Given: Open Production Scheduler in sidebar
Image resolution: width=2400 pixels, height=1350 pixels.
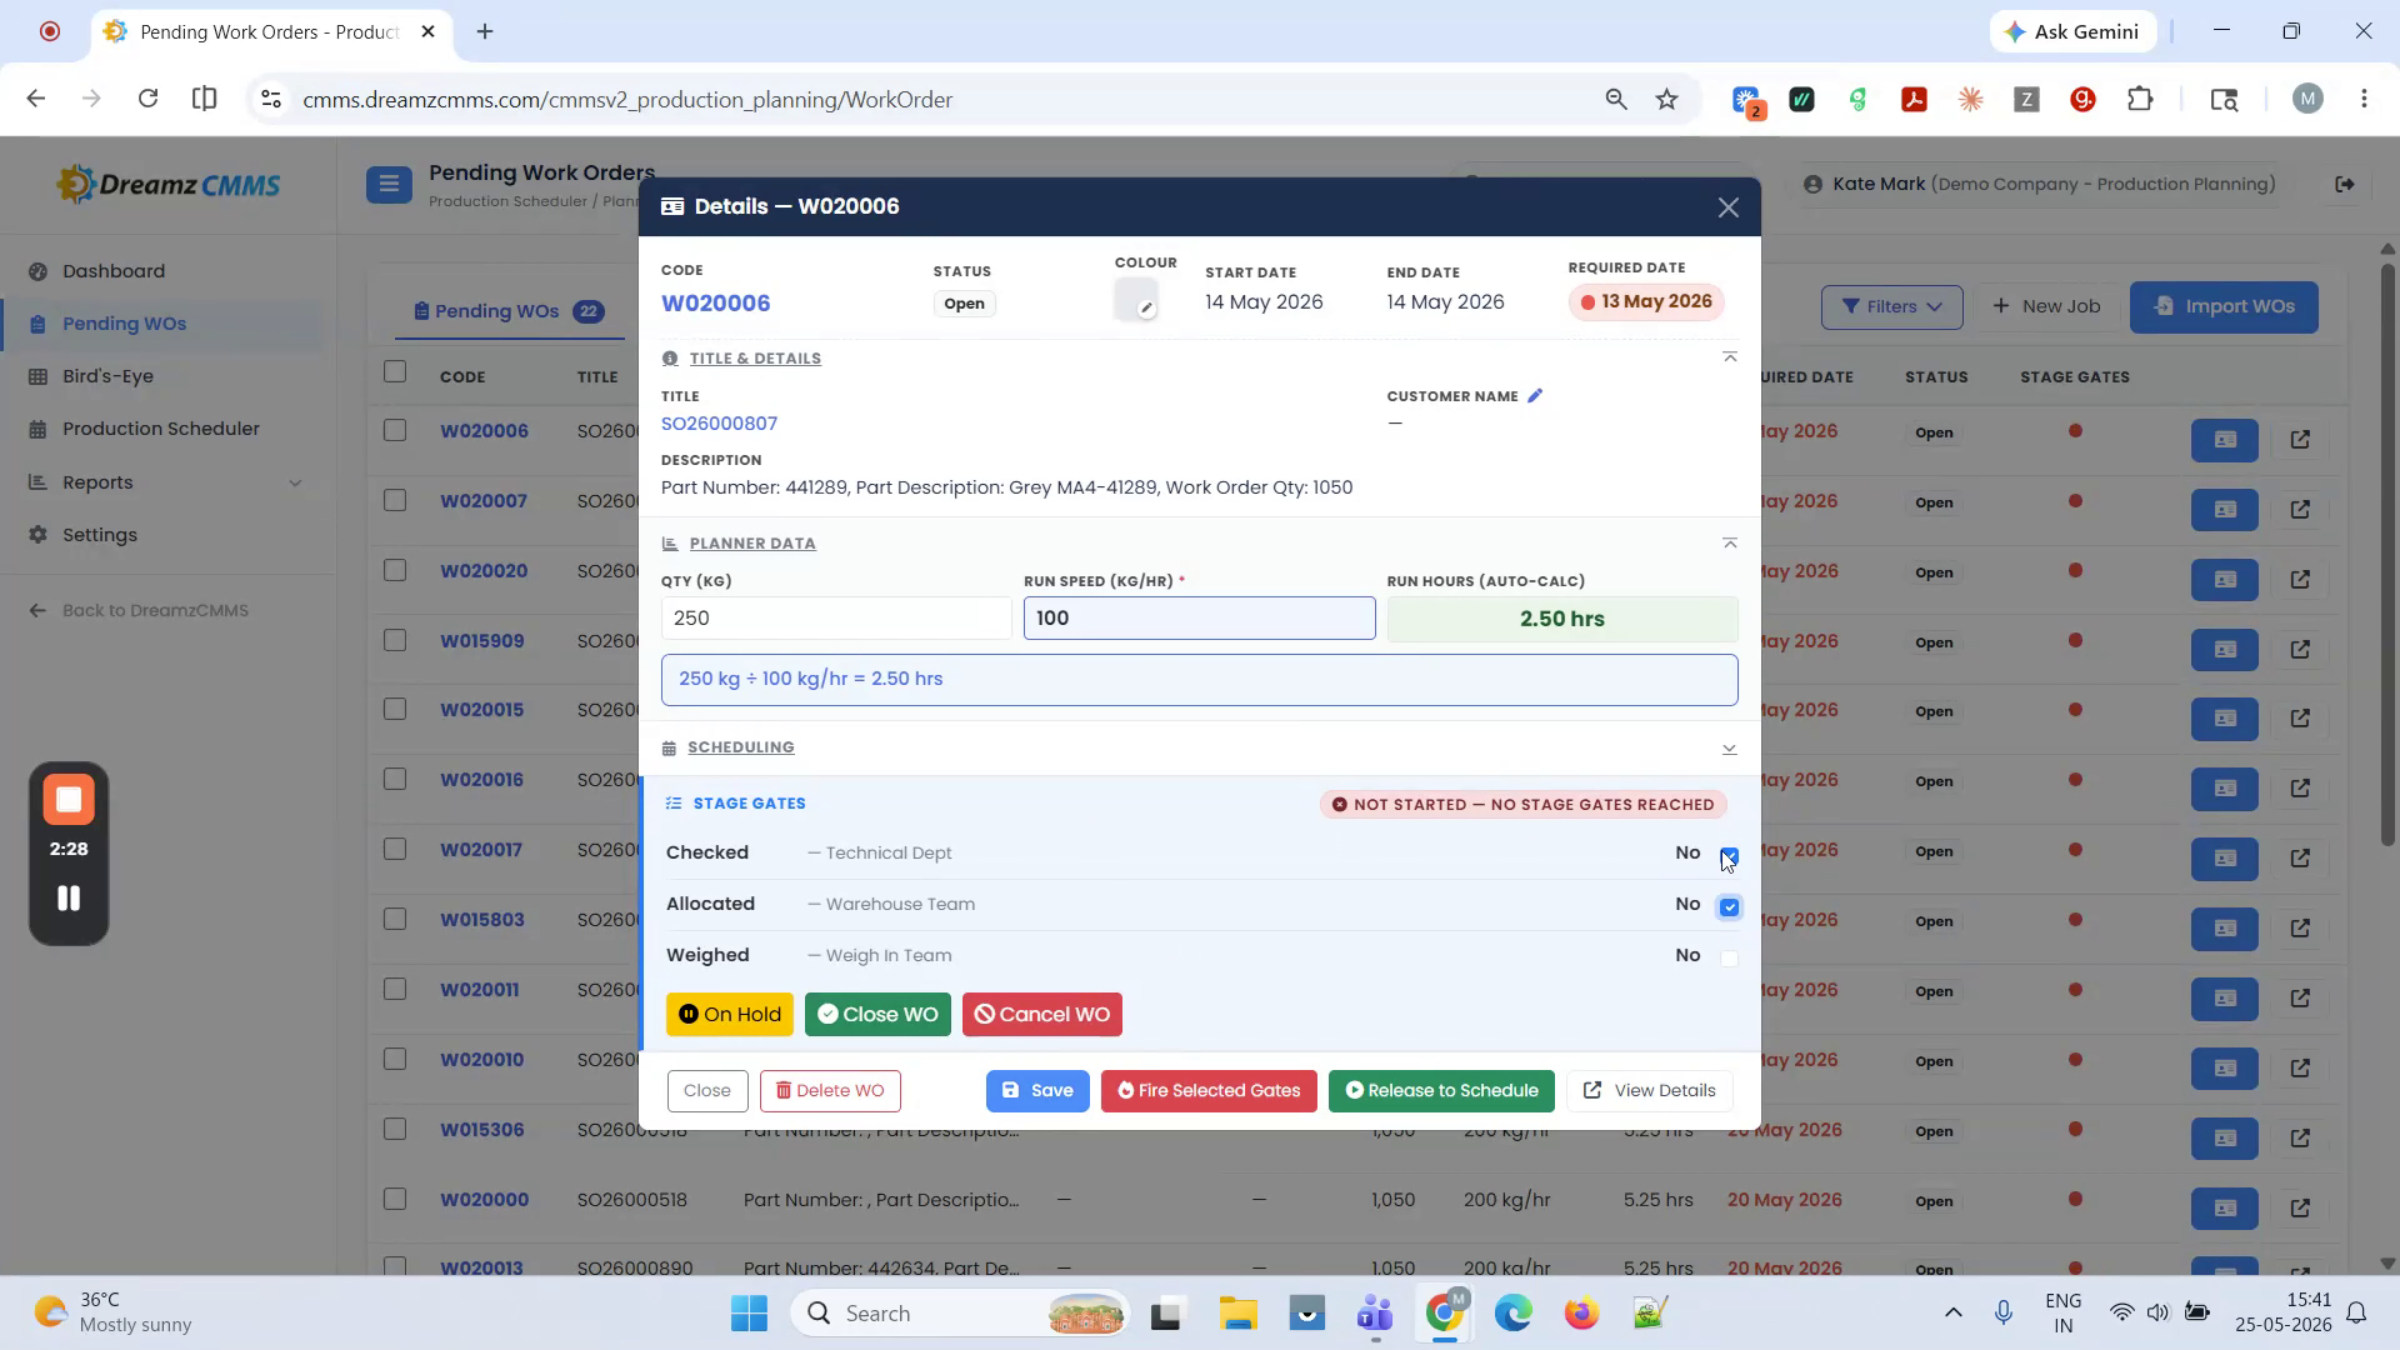Looking at the screenshot, I should click(x=161, y=428).
